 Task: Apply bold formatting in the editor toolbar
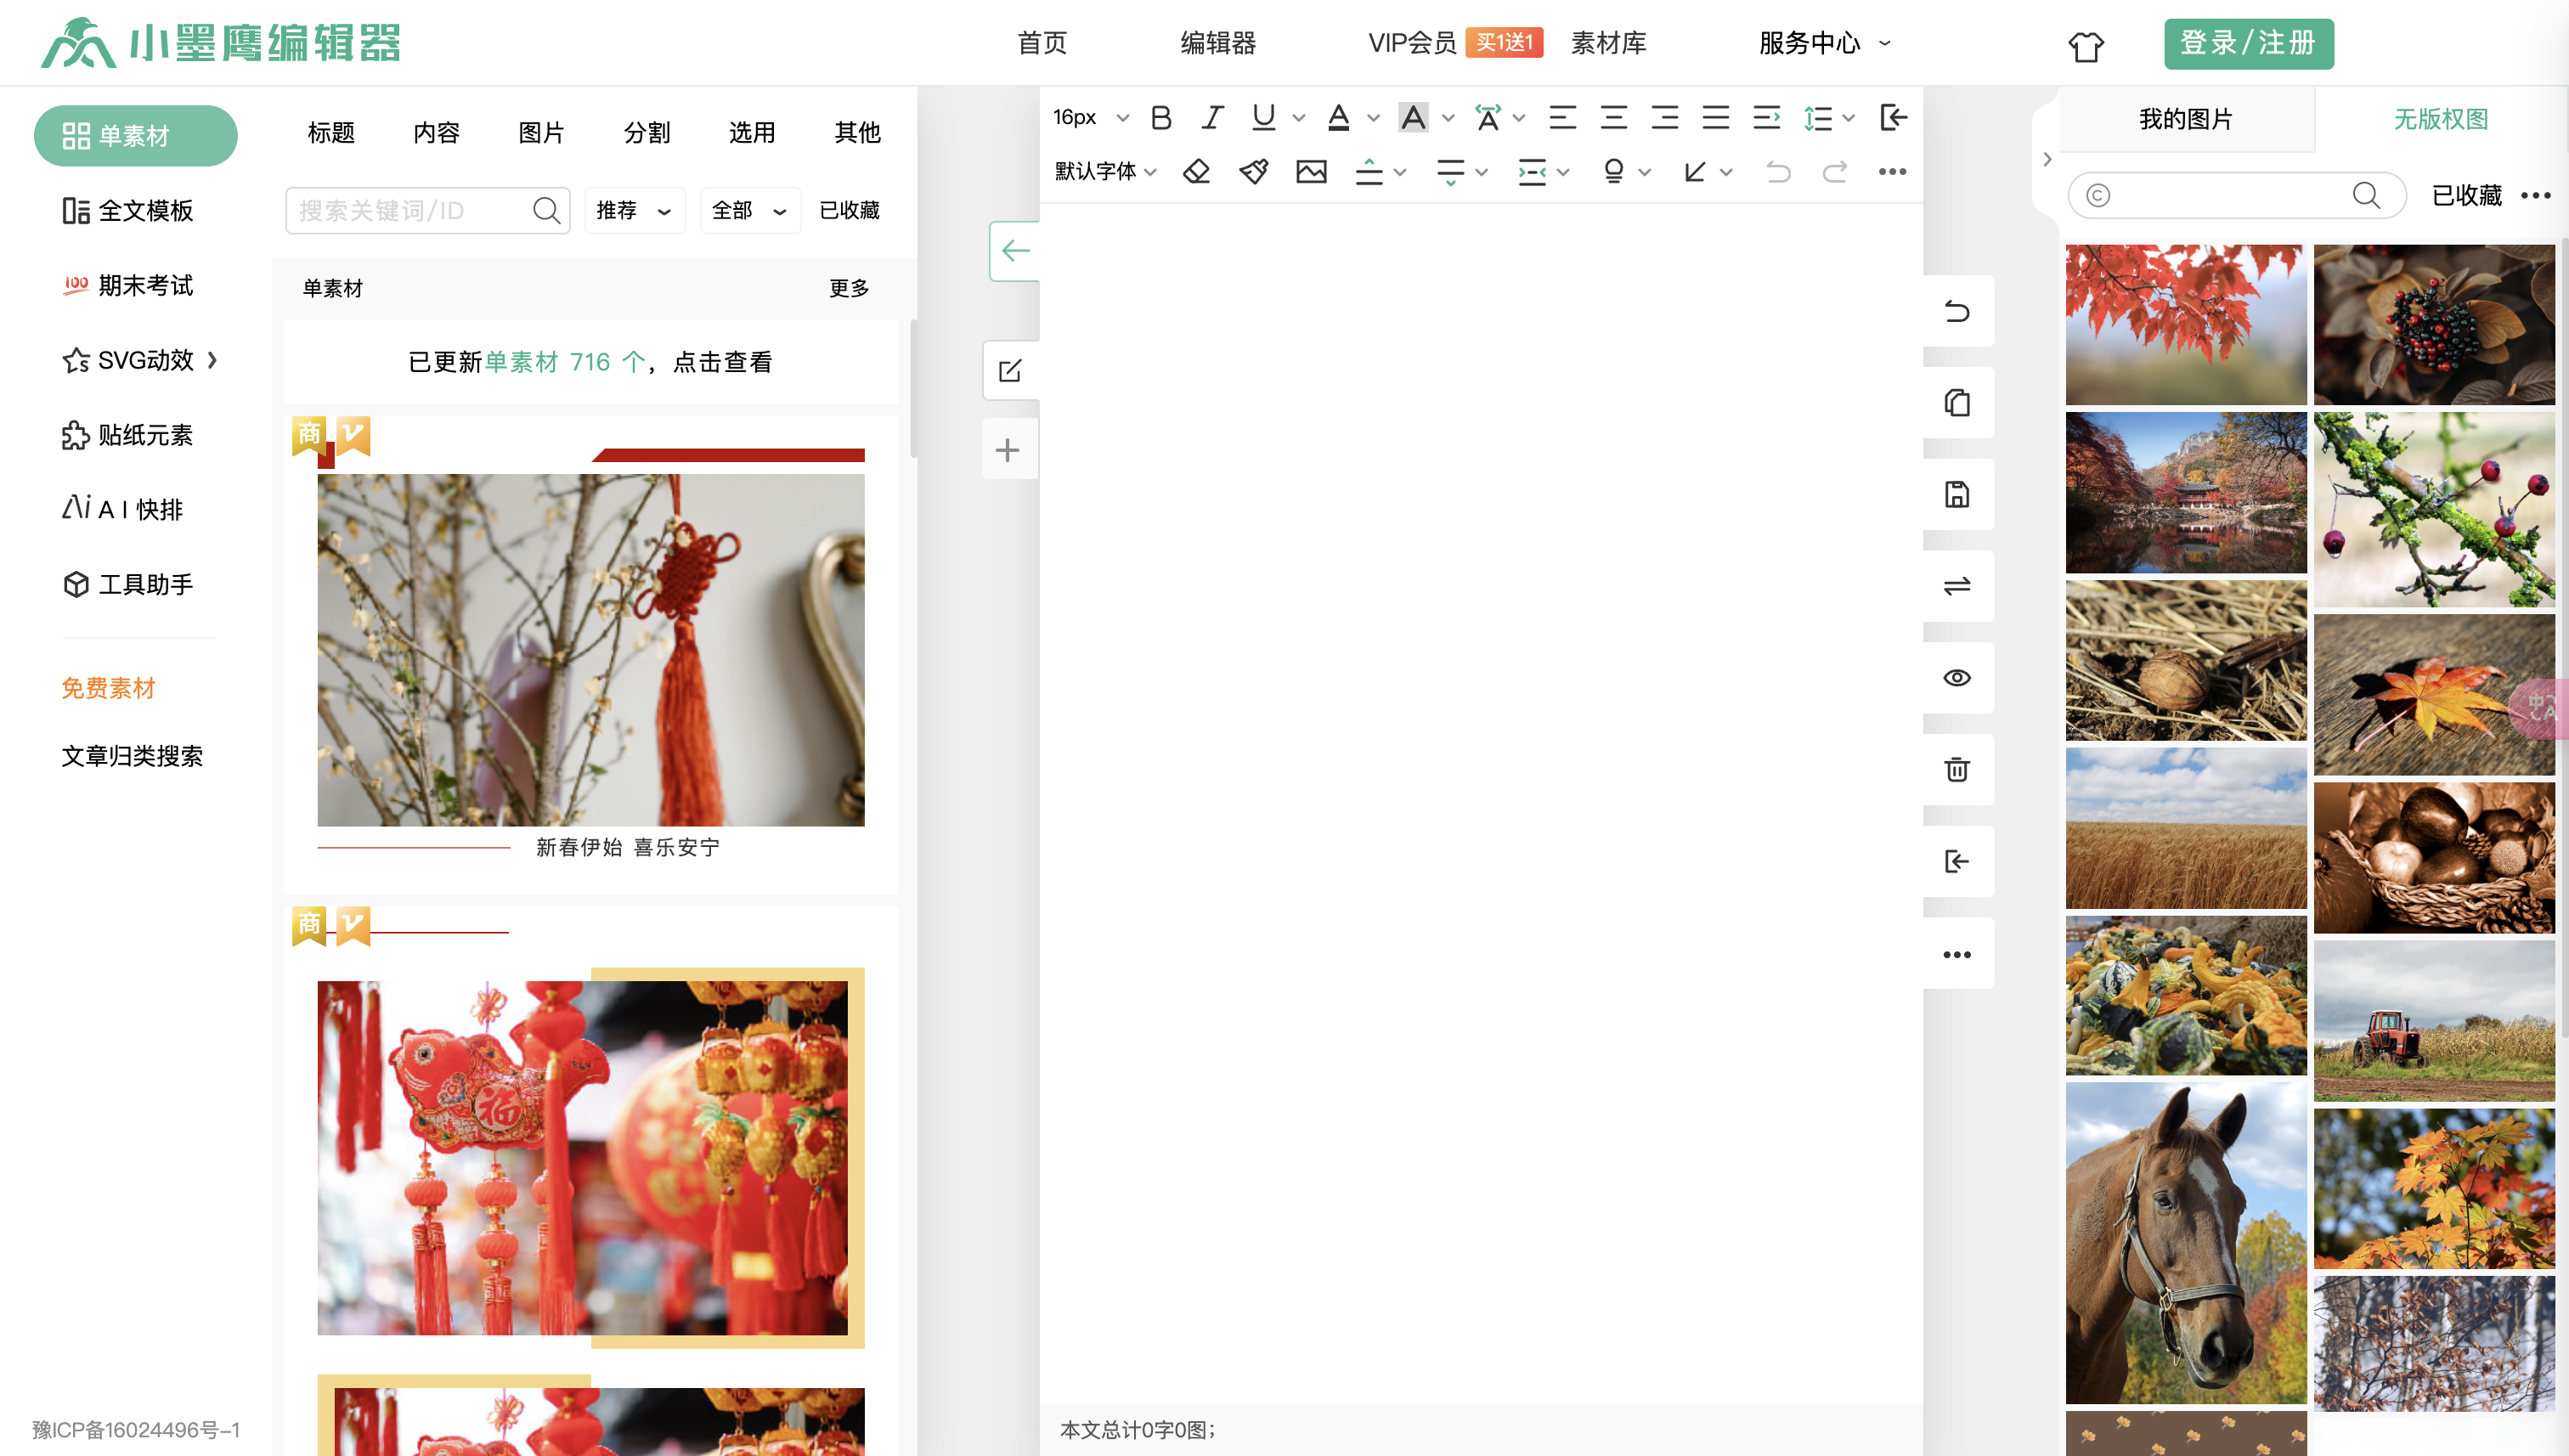point(1160,117)
